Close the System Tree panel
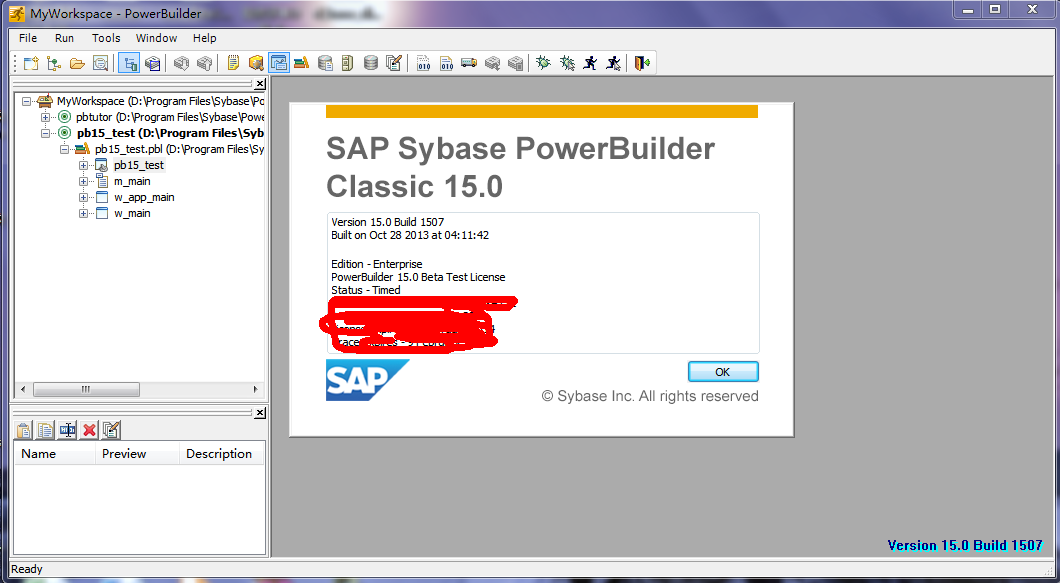The image size is (1060, 583). [x=260, y=84]
